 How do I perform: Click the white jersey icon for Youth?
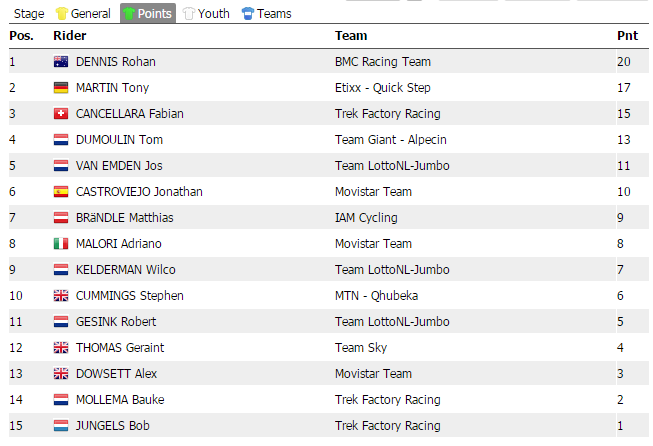(188, 14)
